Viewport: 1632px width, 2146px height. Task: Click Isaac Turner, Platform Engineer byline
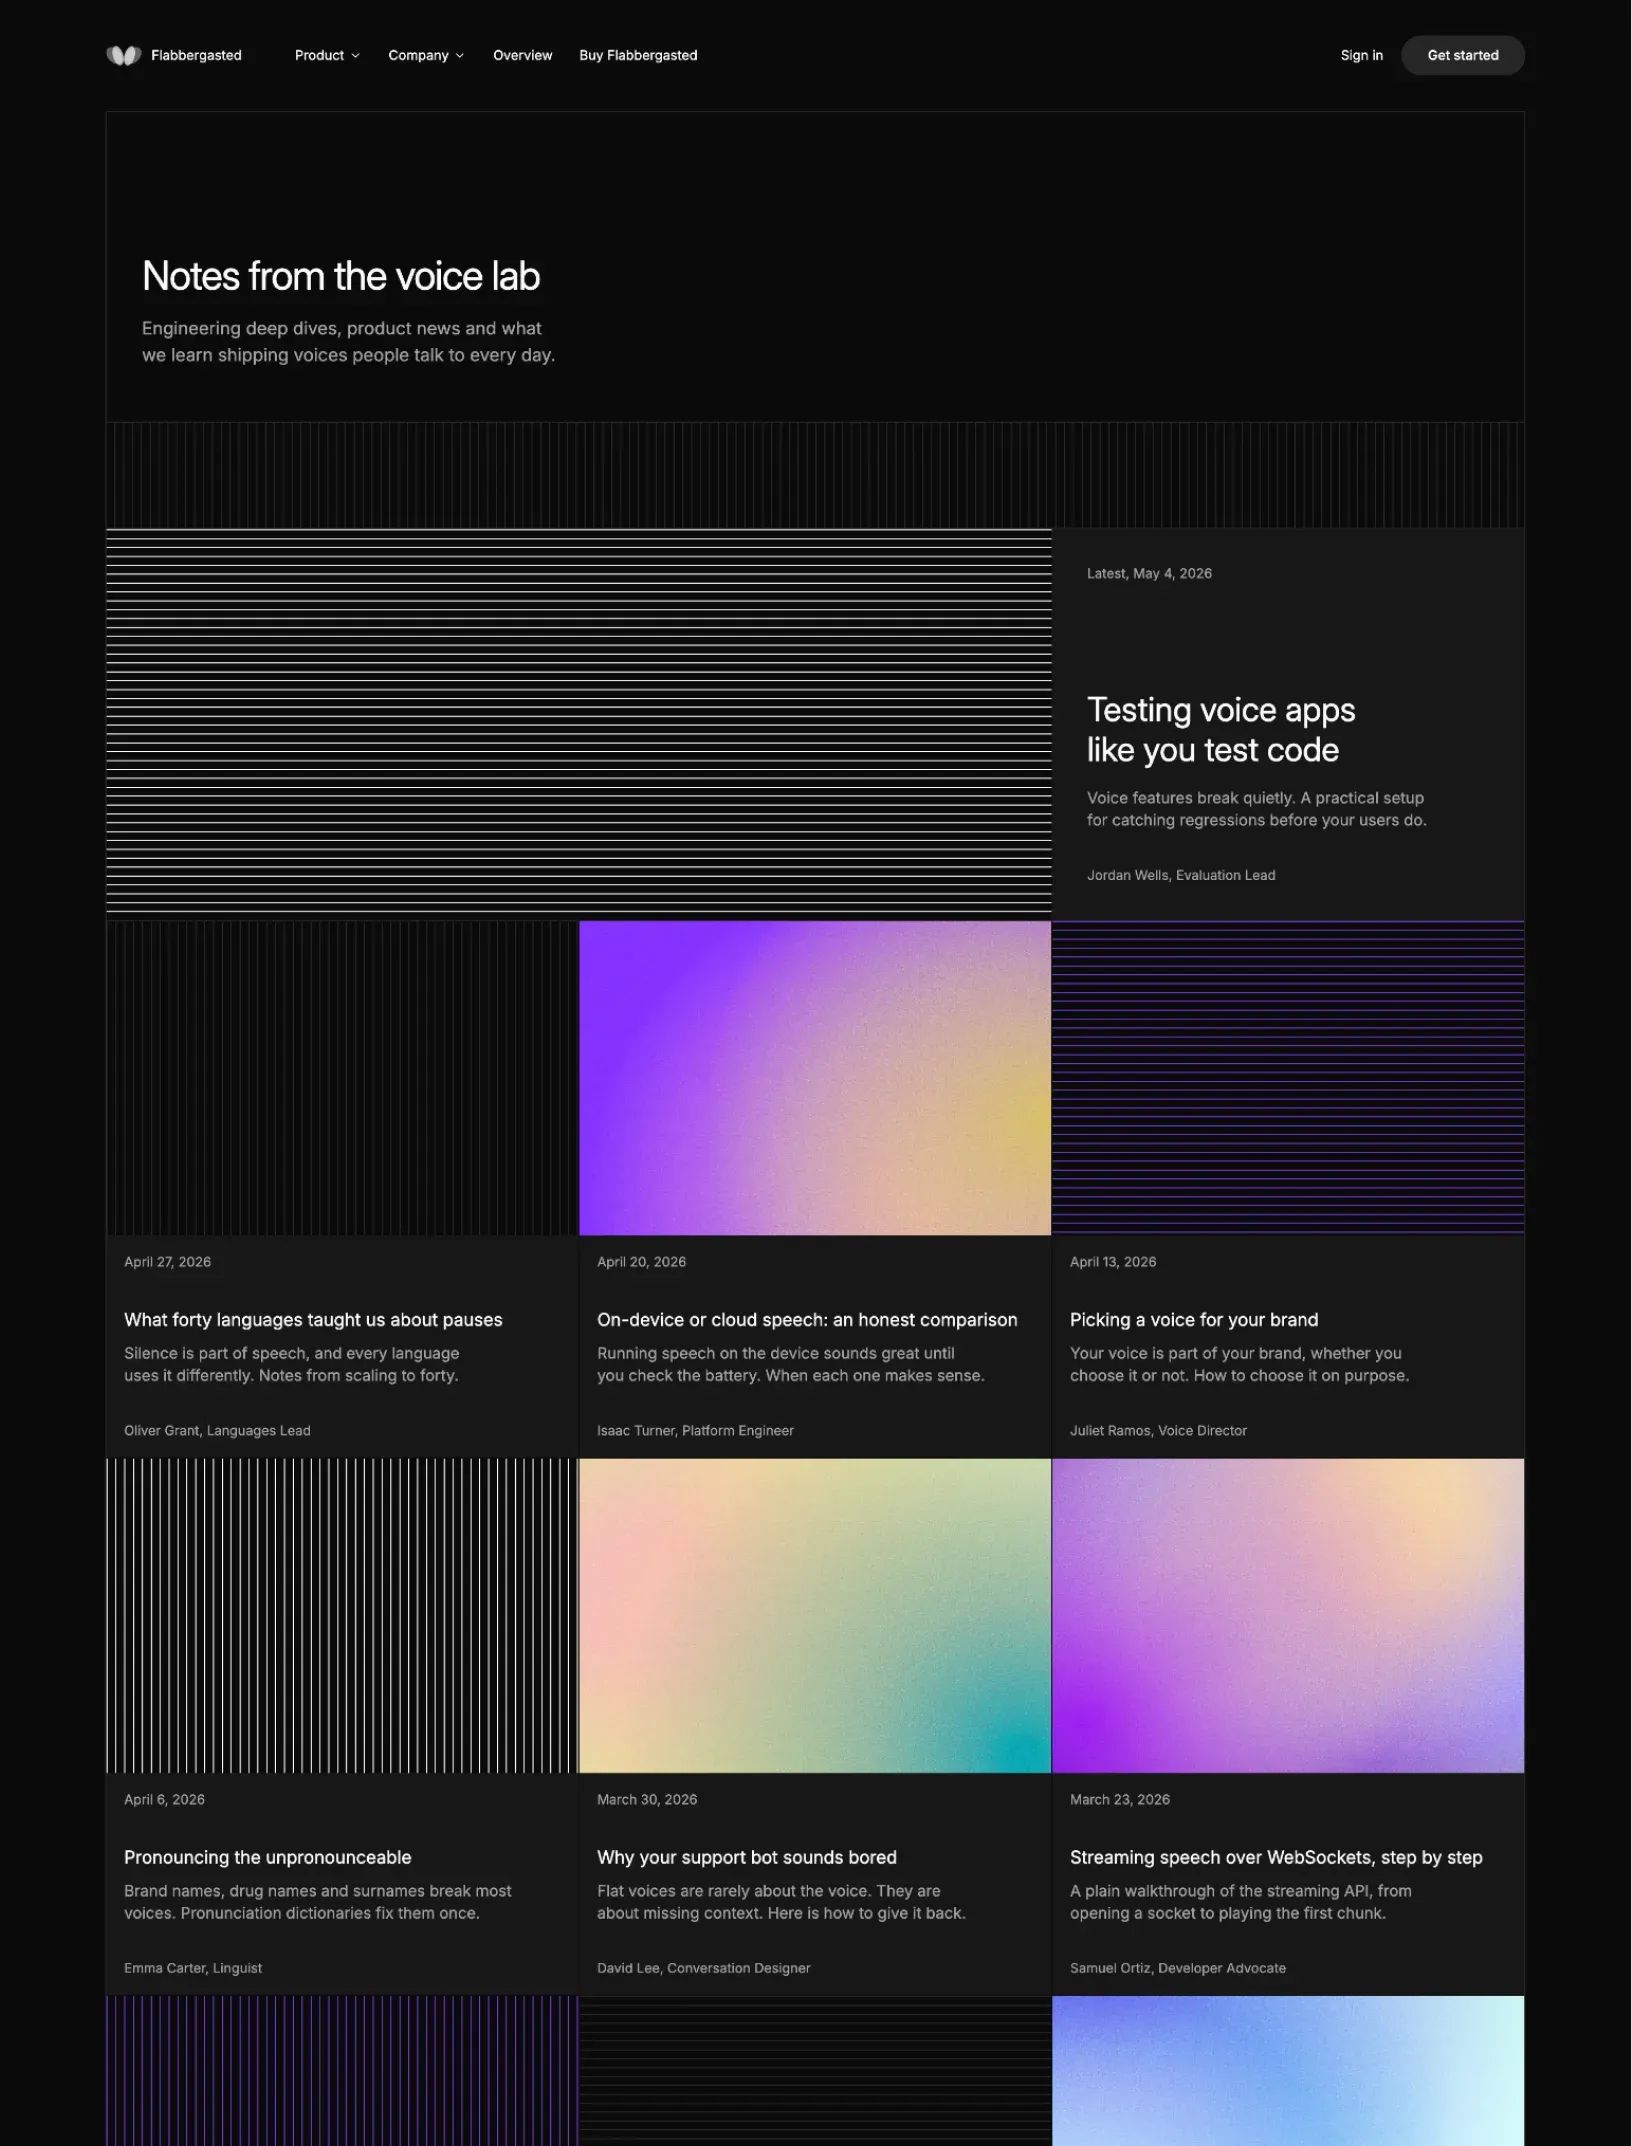click(695, 1431)
